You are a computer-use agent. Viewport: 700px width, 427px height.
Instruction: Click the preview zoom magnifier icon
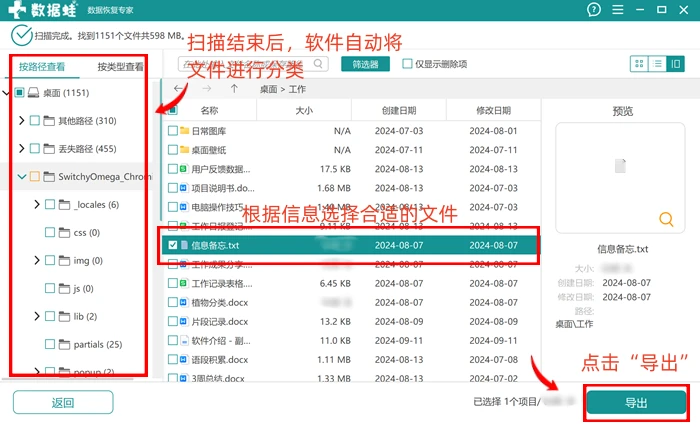(x=666, y=219)
